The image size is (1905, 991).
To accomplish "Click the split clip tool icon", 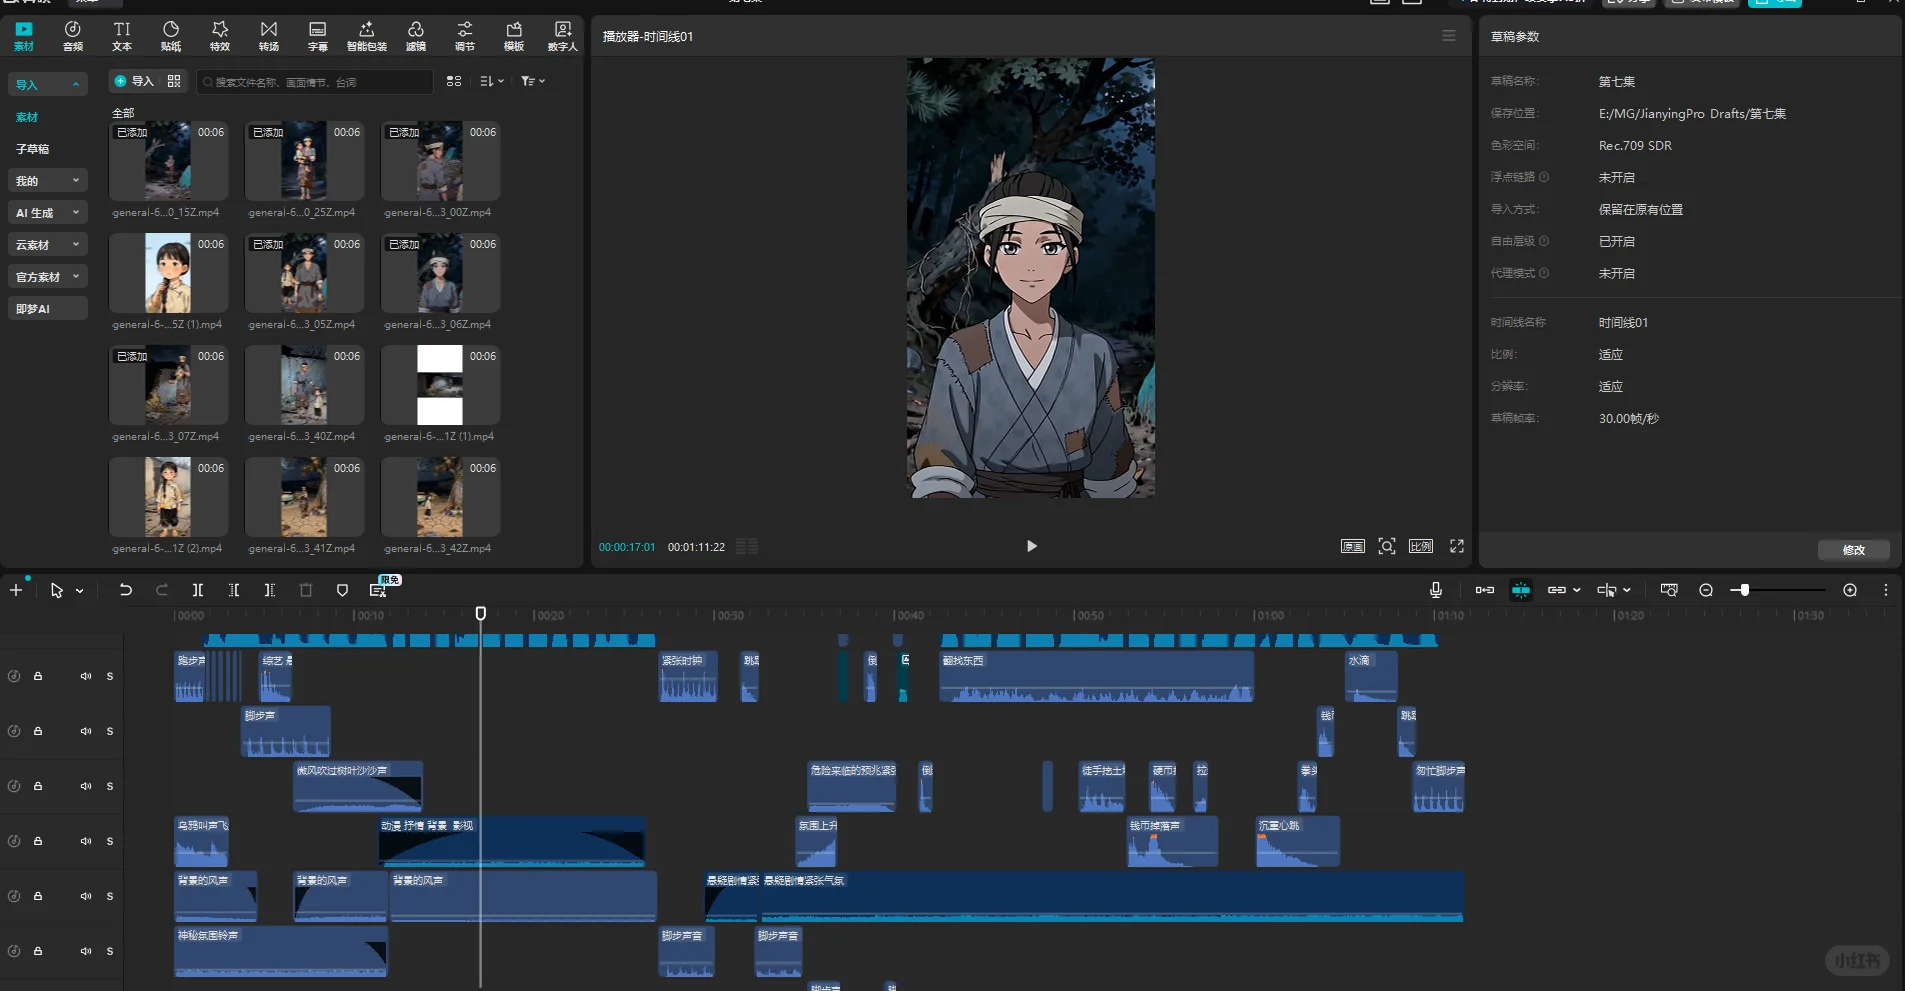I will pyautogui.click(x=198, y=590).
